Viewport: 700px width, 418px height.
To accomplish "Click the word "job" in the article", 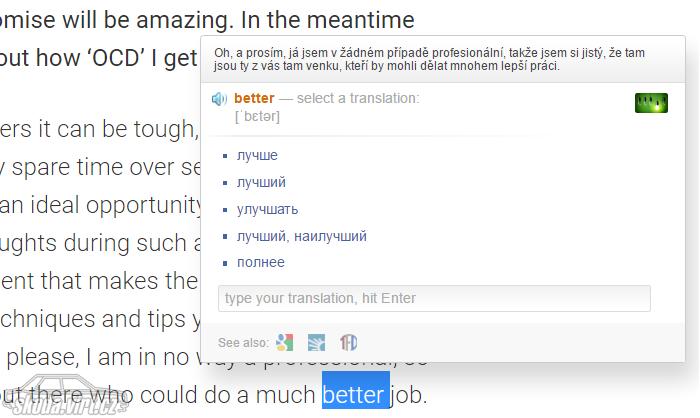I will click(x=408, y=395).
